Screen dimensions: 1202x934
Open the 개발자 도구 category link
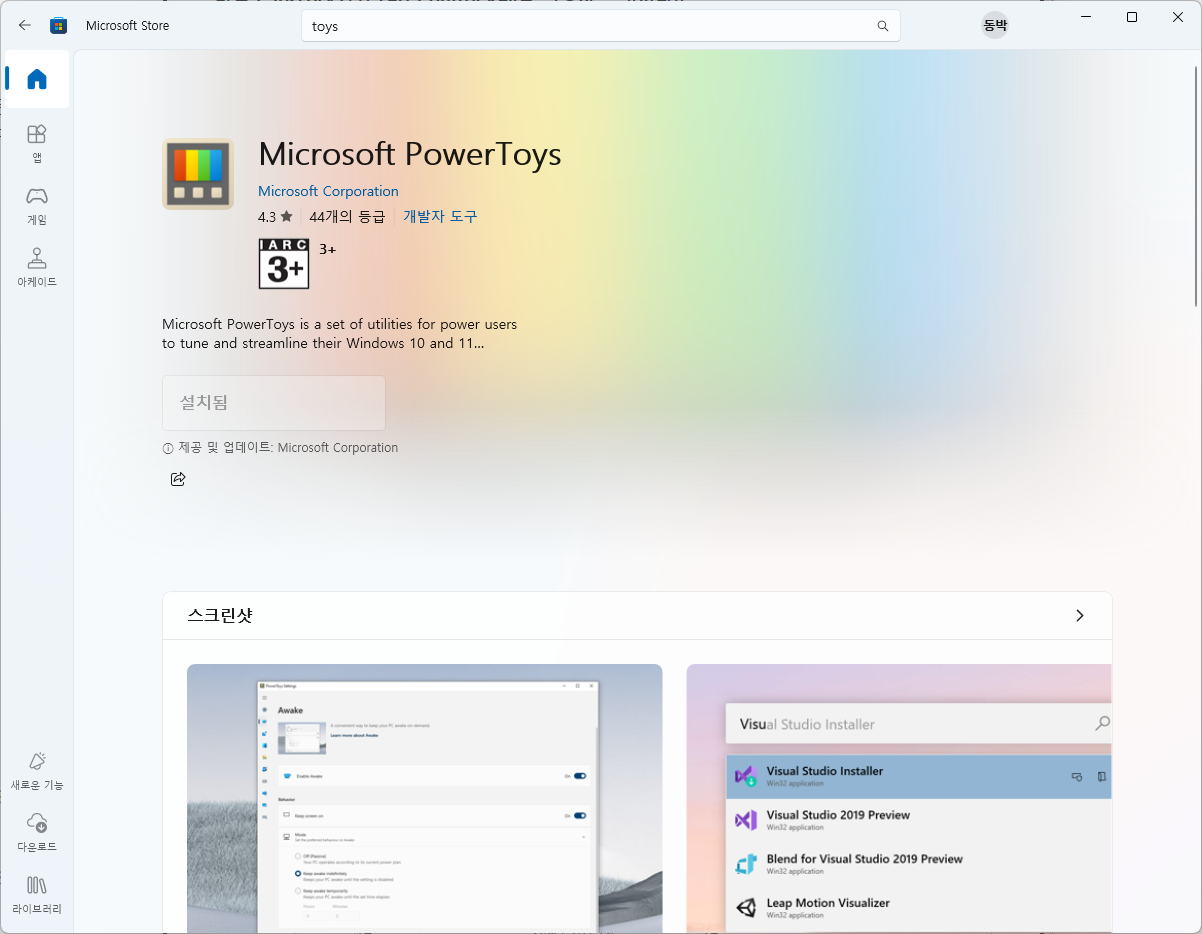(440, 216)
